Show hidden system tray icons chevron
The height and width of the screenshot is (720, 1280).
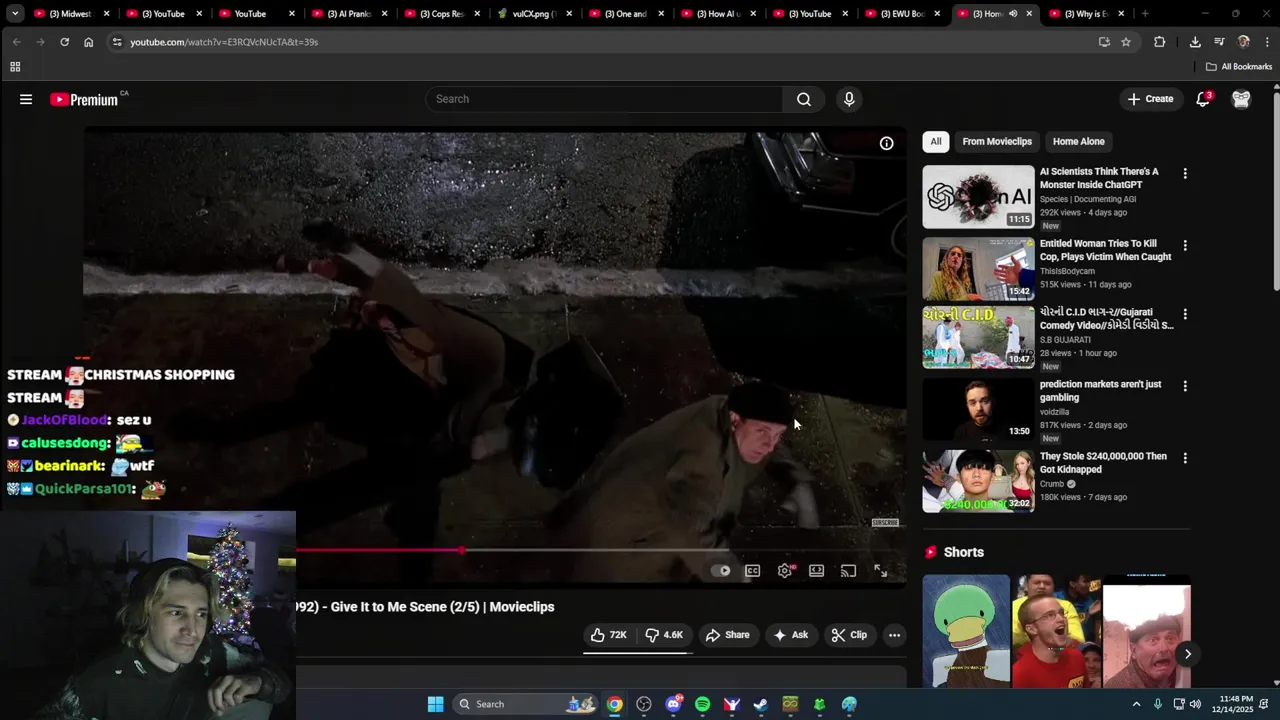1136,704
